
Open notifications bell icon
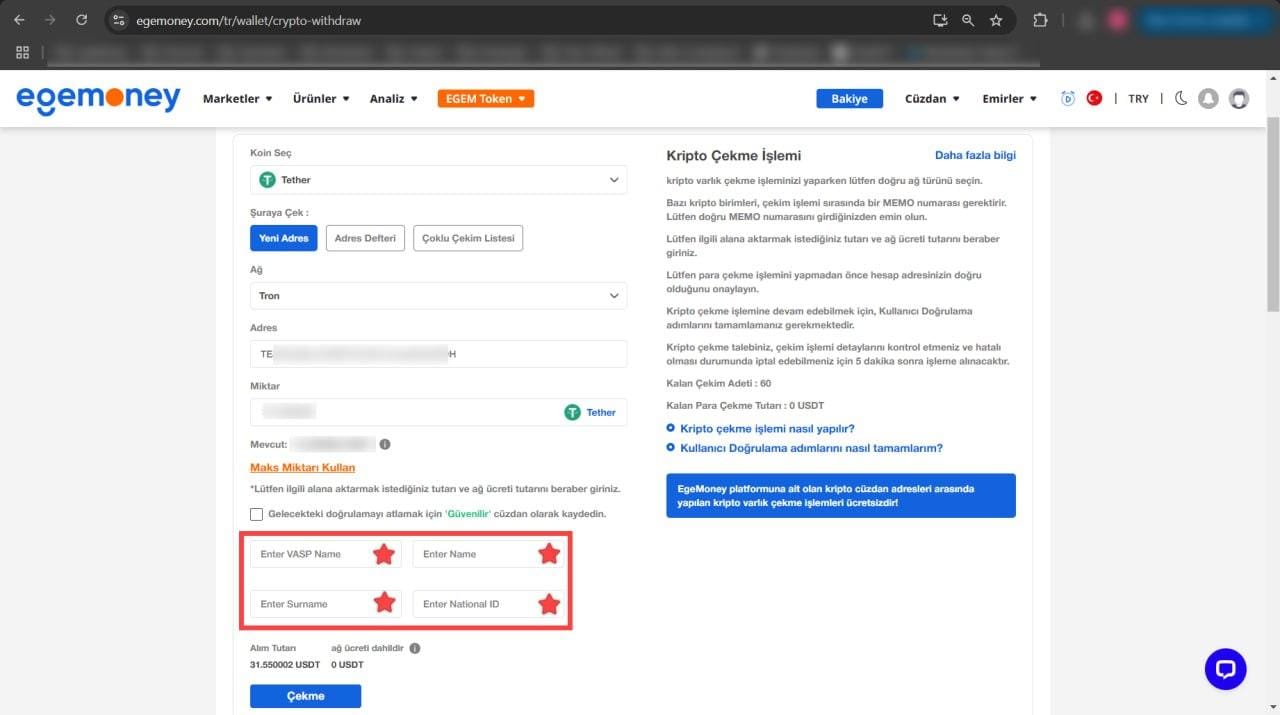pyautogui.click(x=1208, y=98)
